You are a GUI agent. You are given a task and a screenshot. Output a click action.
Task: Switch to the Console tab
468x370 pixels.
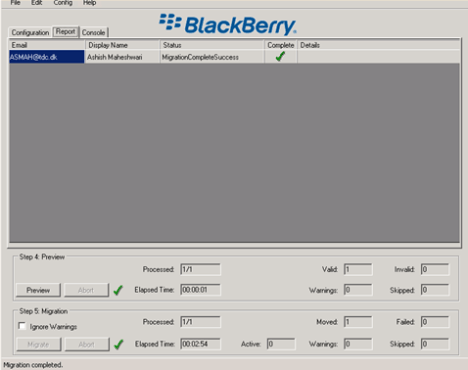[93, 32]
